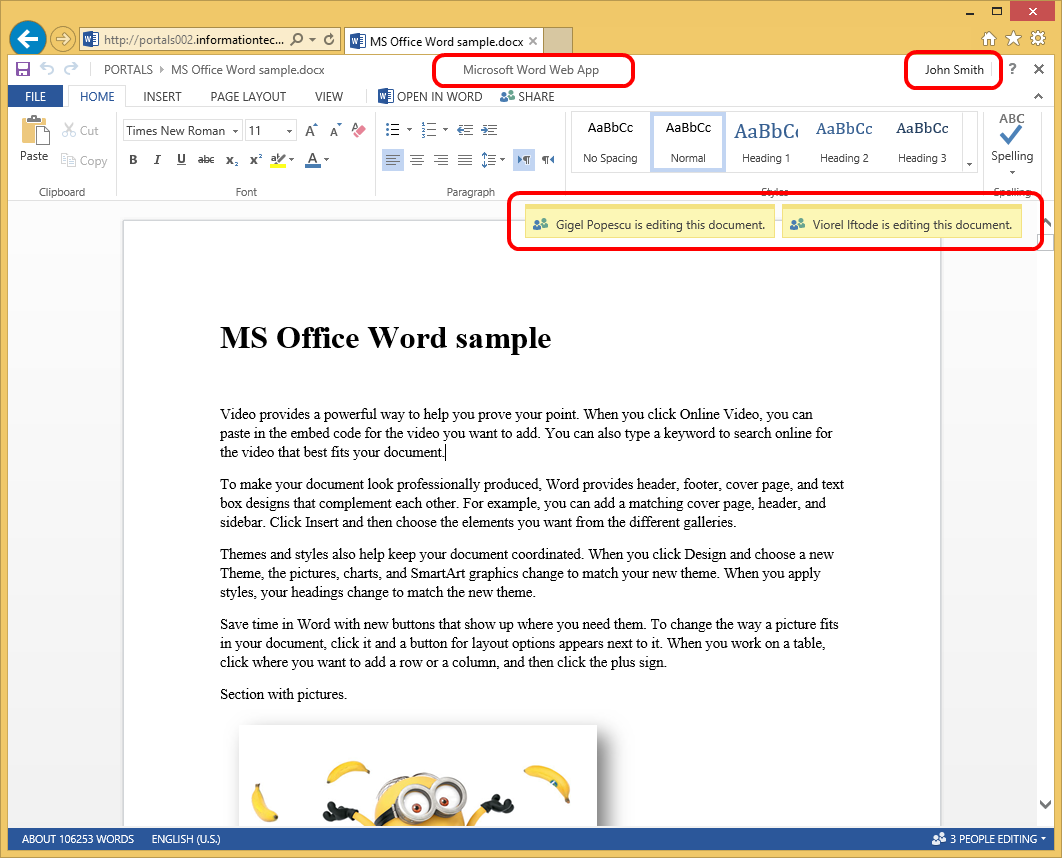Click the PORTALS breadcrumb link

point(128,70)
